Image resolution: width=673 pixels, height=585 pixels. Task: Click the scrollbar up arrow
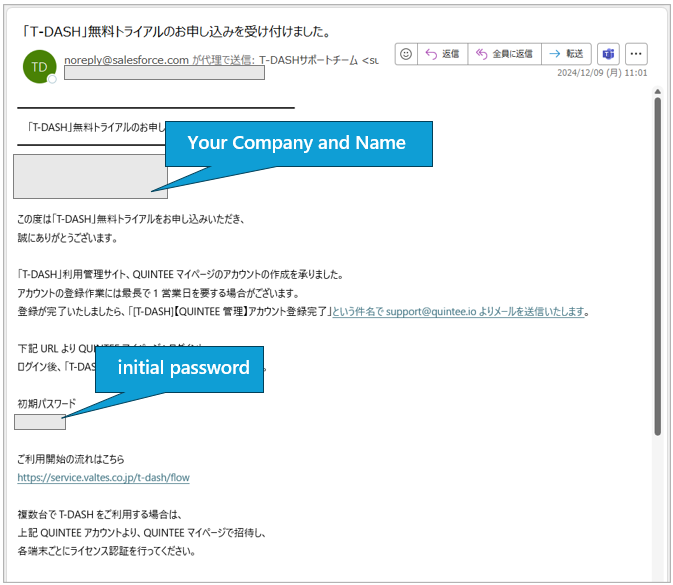point(657,93)
